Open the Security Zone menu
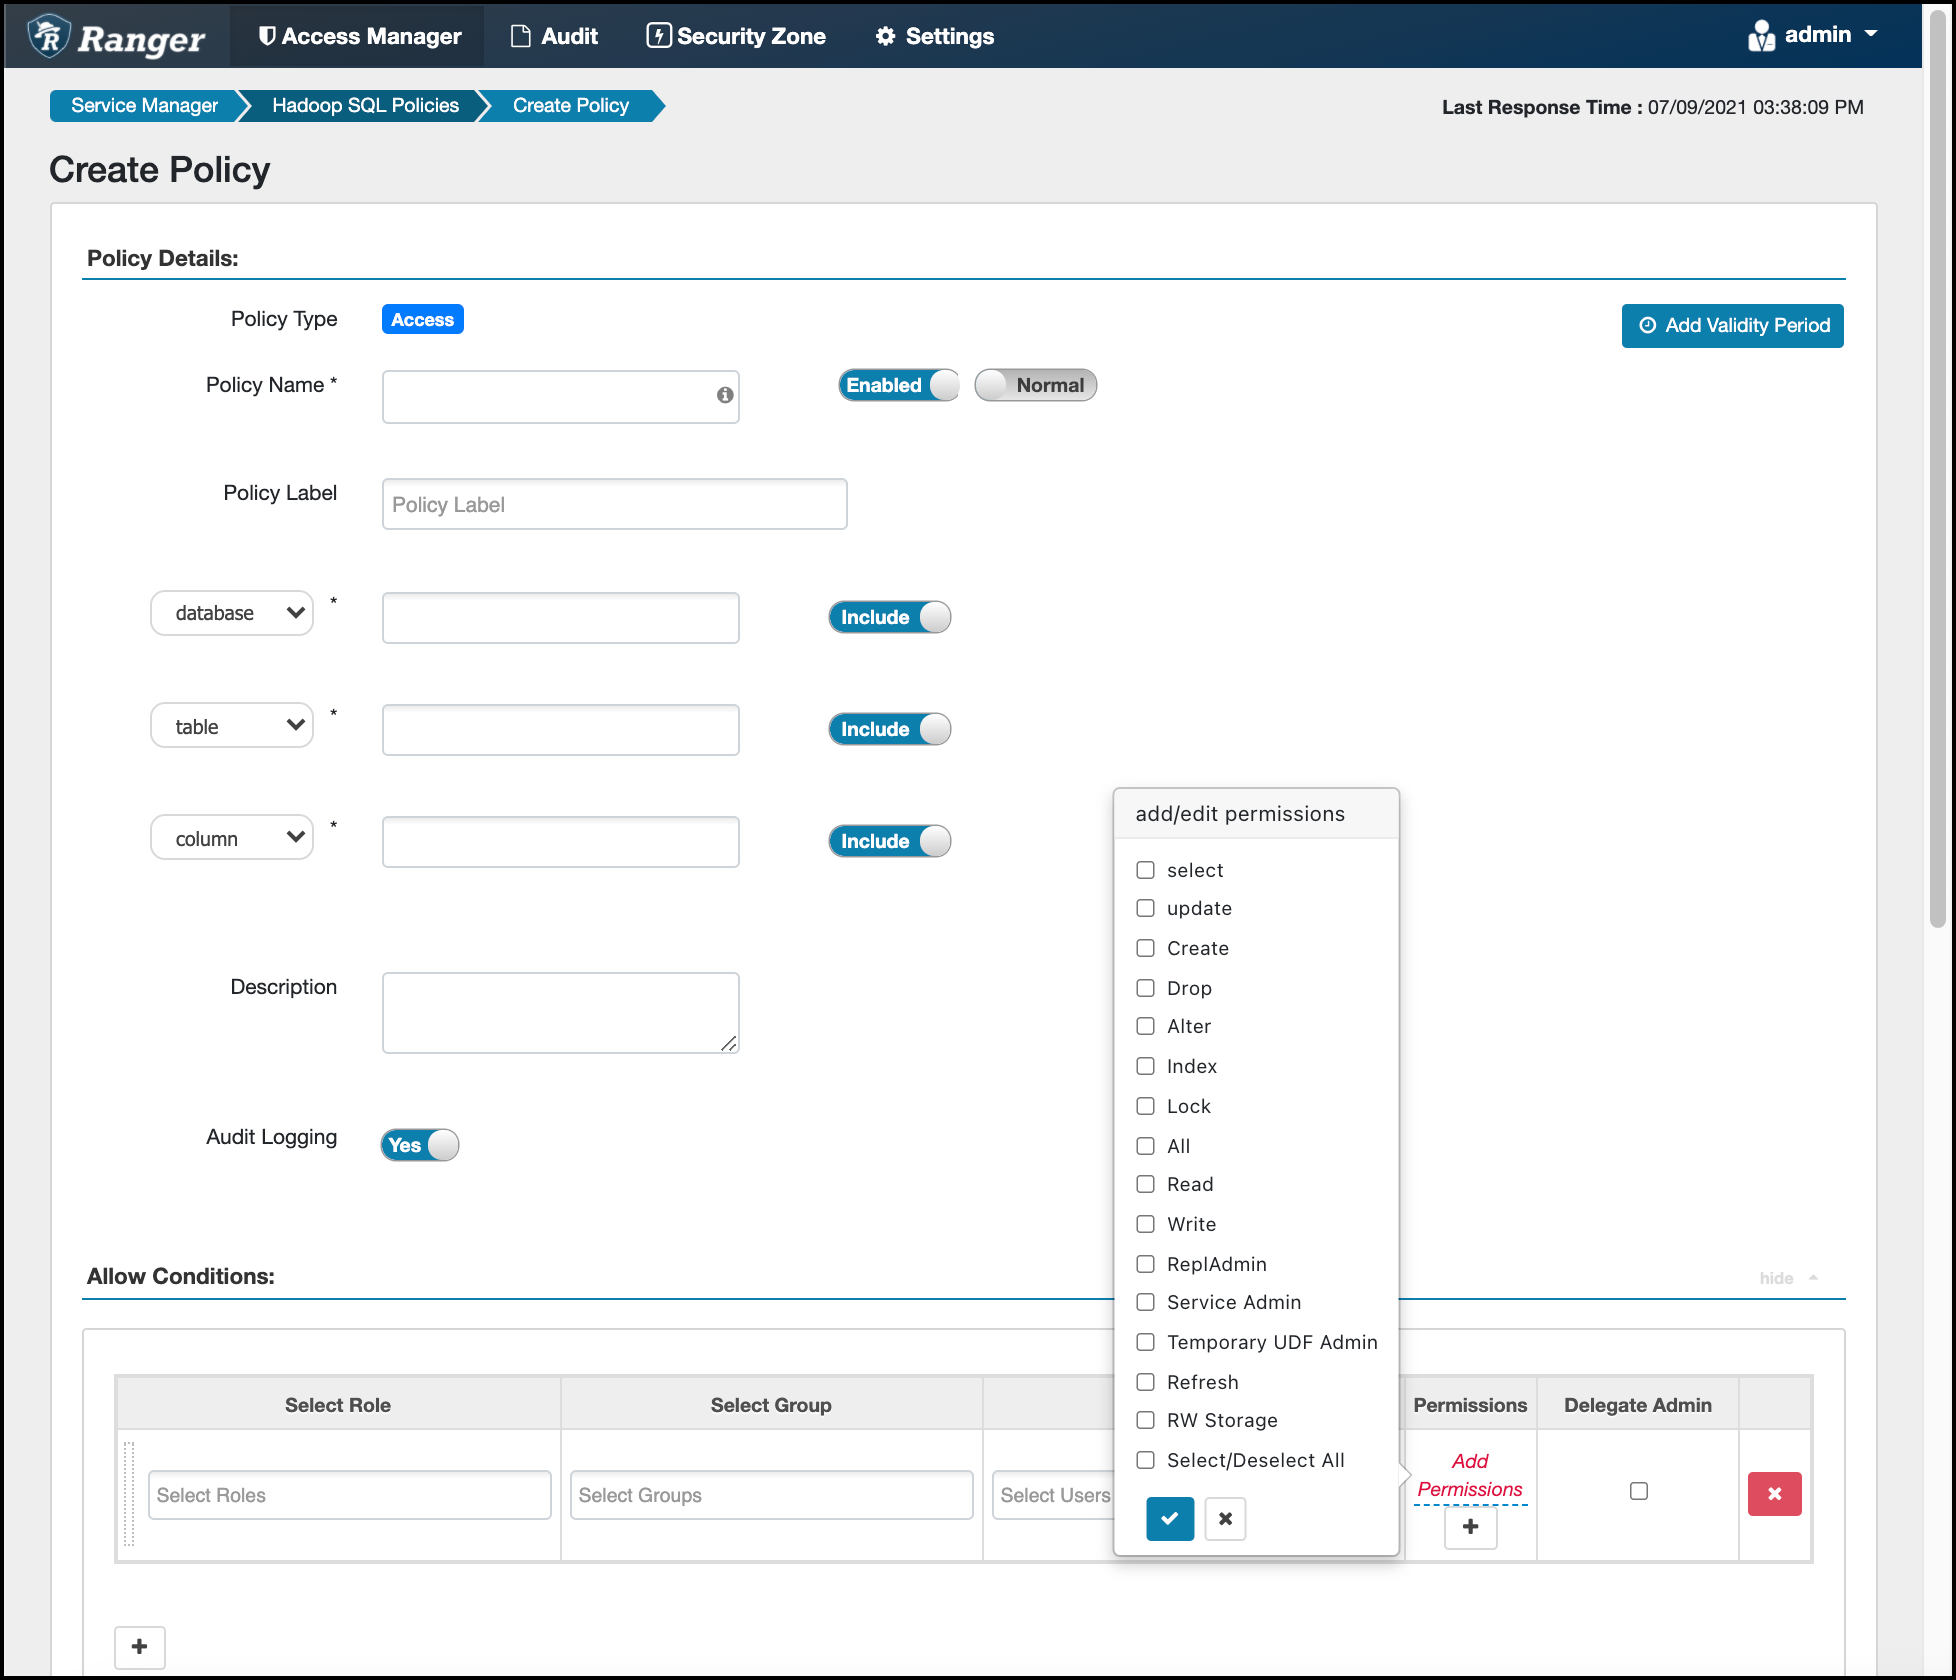 [x=736, y=35]
